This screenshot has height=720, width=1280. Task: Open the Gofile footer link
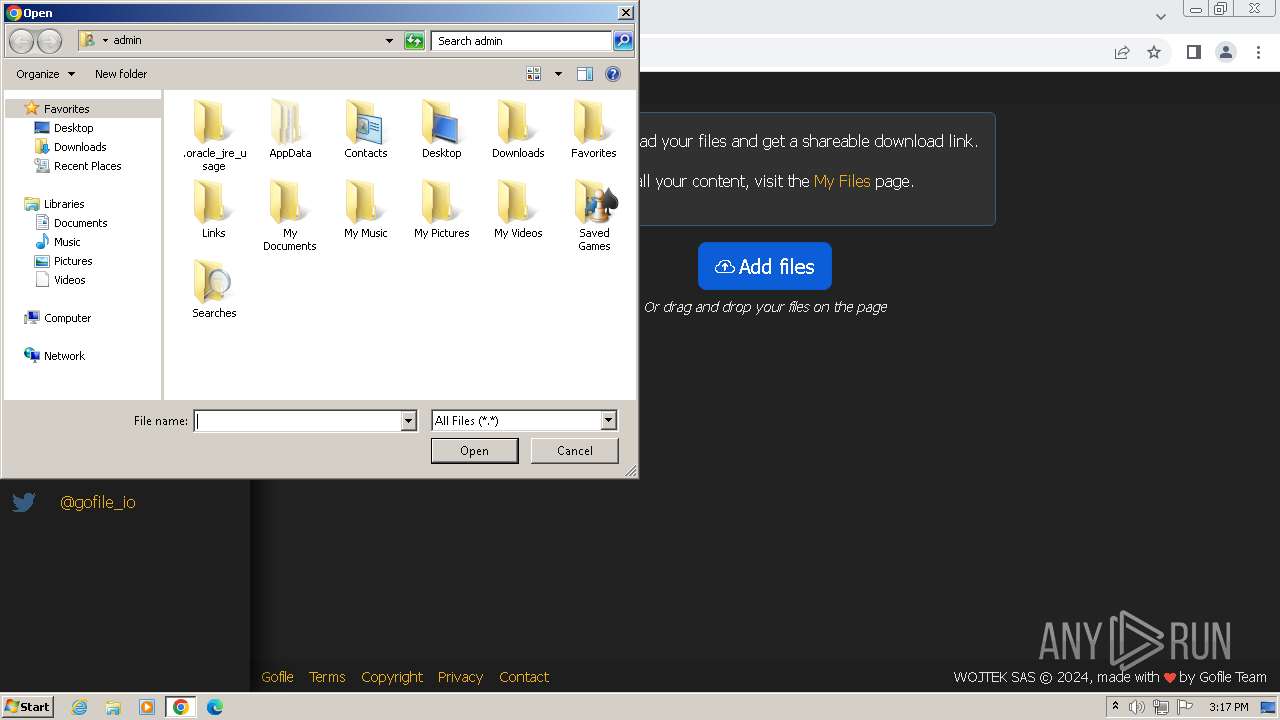(x=277, y=677)
